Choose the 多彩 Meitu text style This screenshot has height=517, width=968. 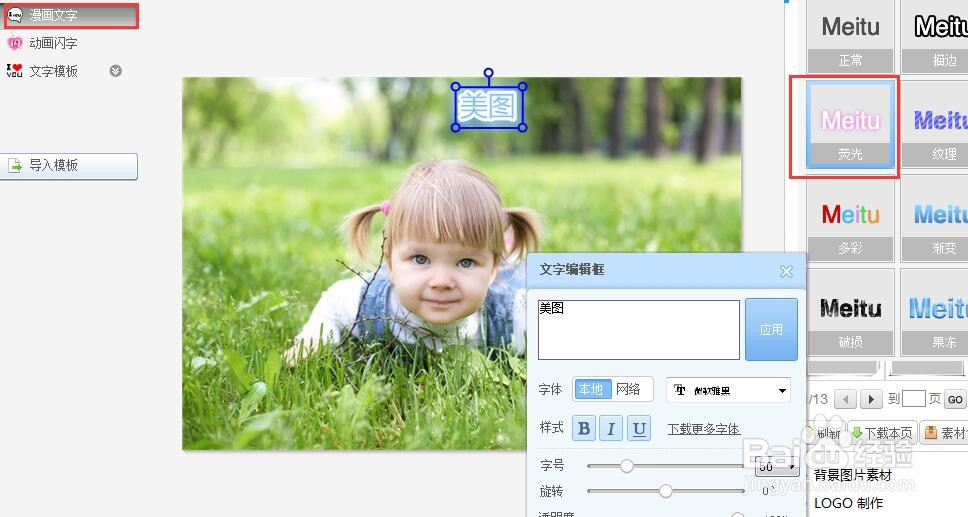click(850, 218)
